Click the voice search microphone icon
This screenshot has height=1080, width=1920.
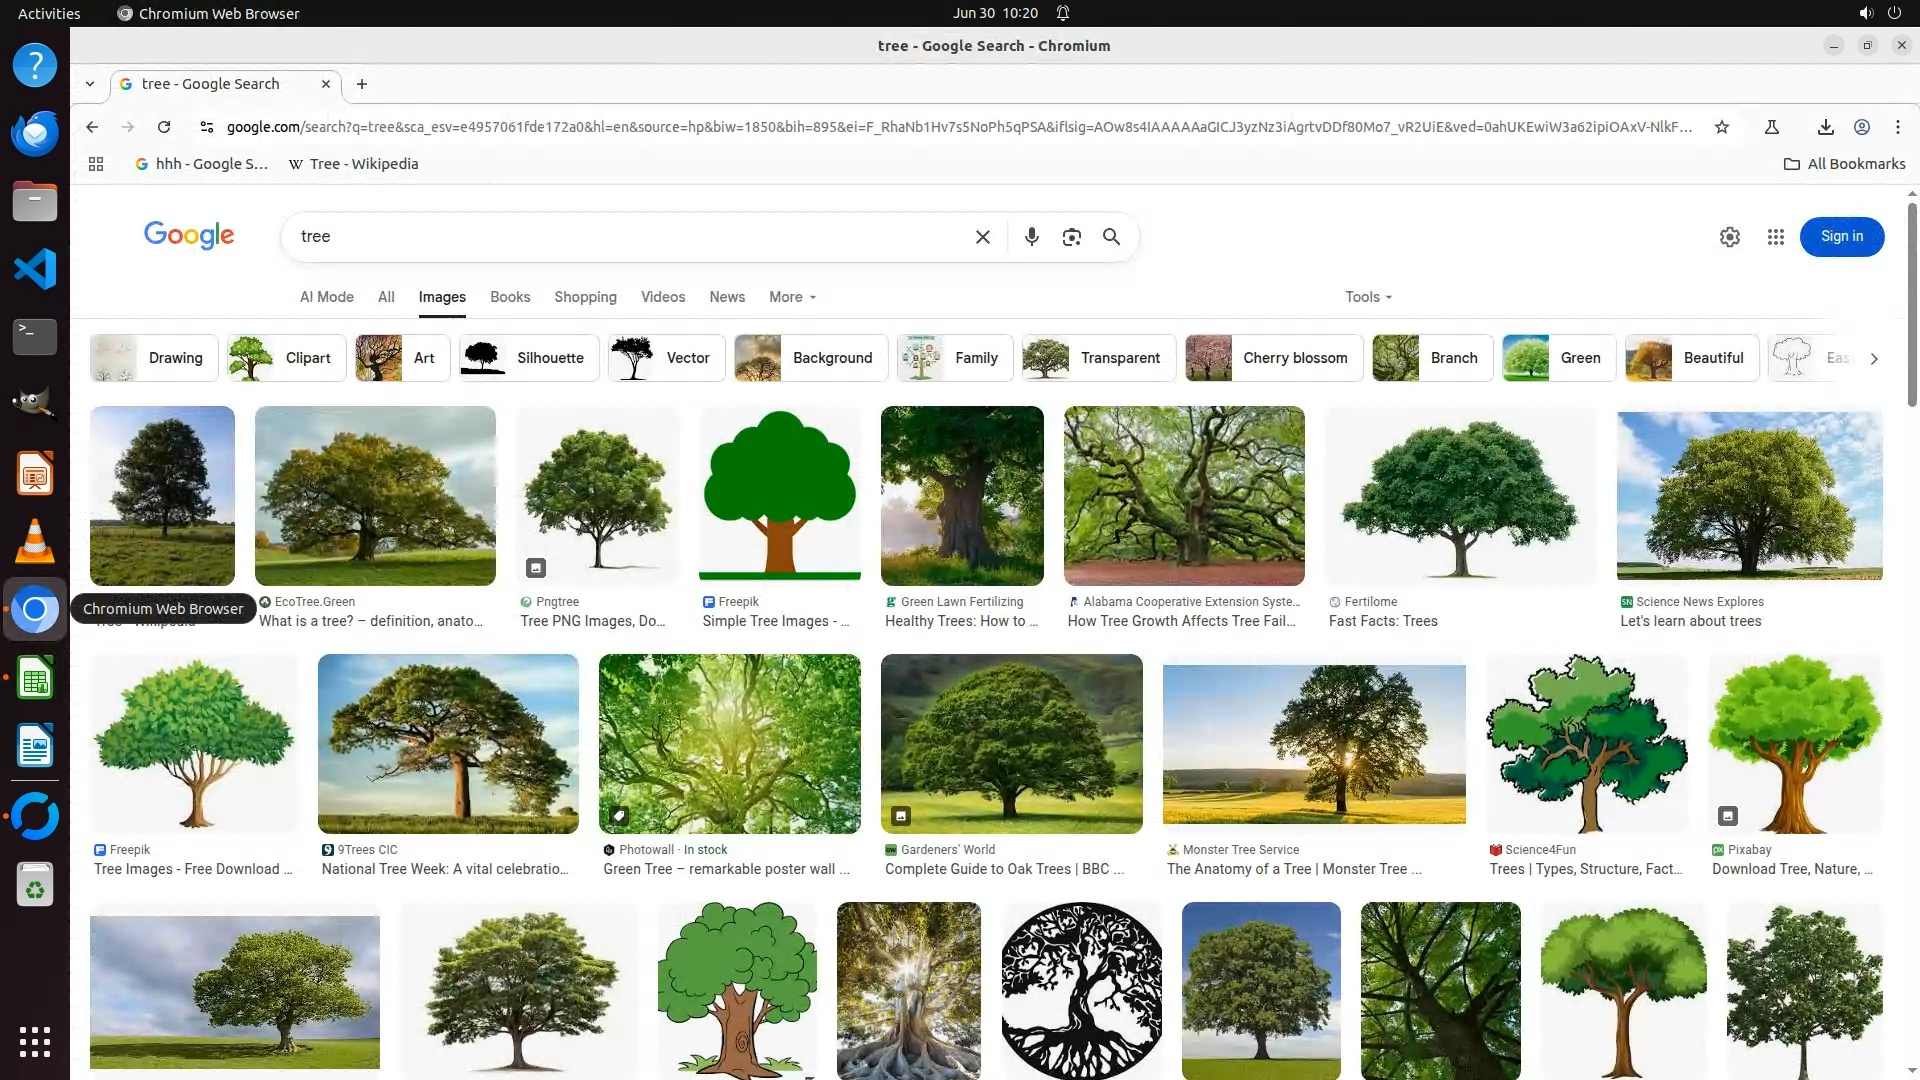coord(1031,237)
